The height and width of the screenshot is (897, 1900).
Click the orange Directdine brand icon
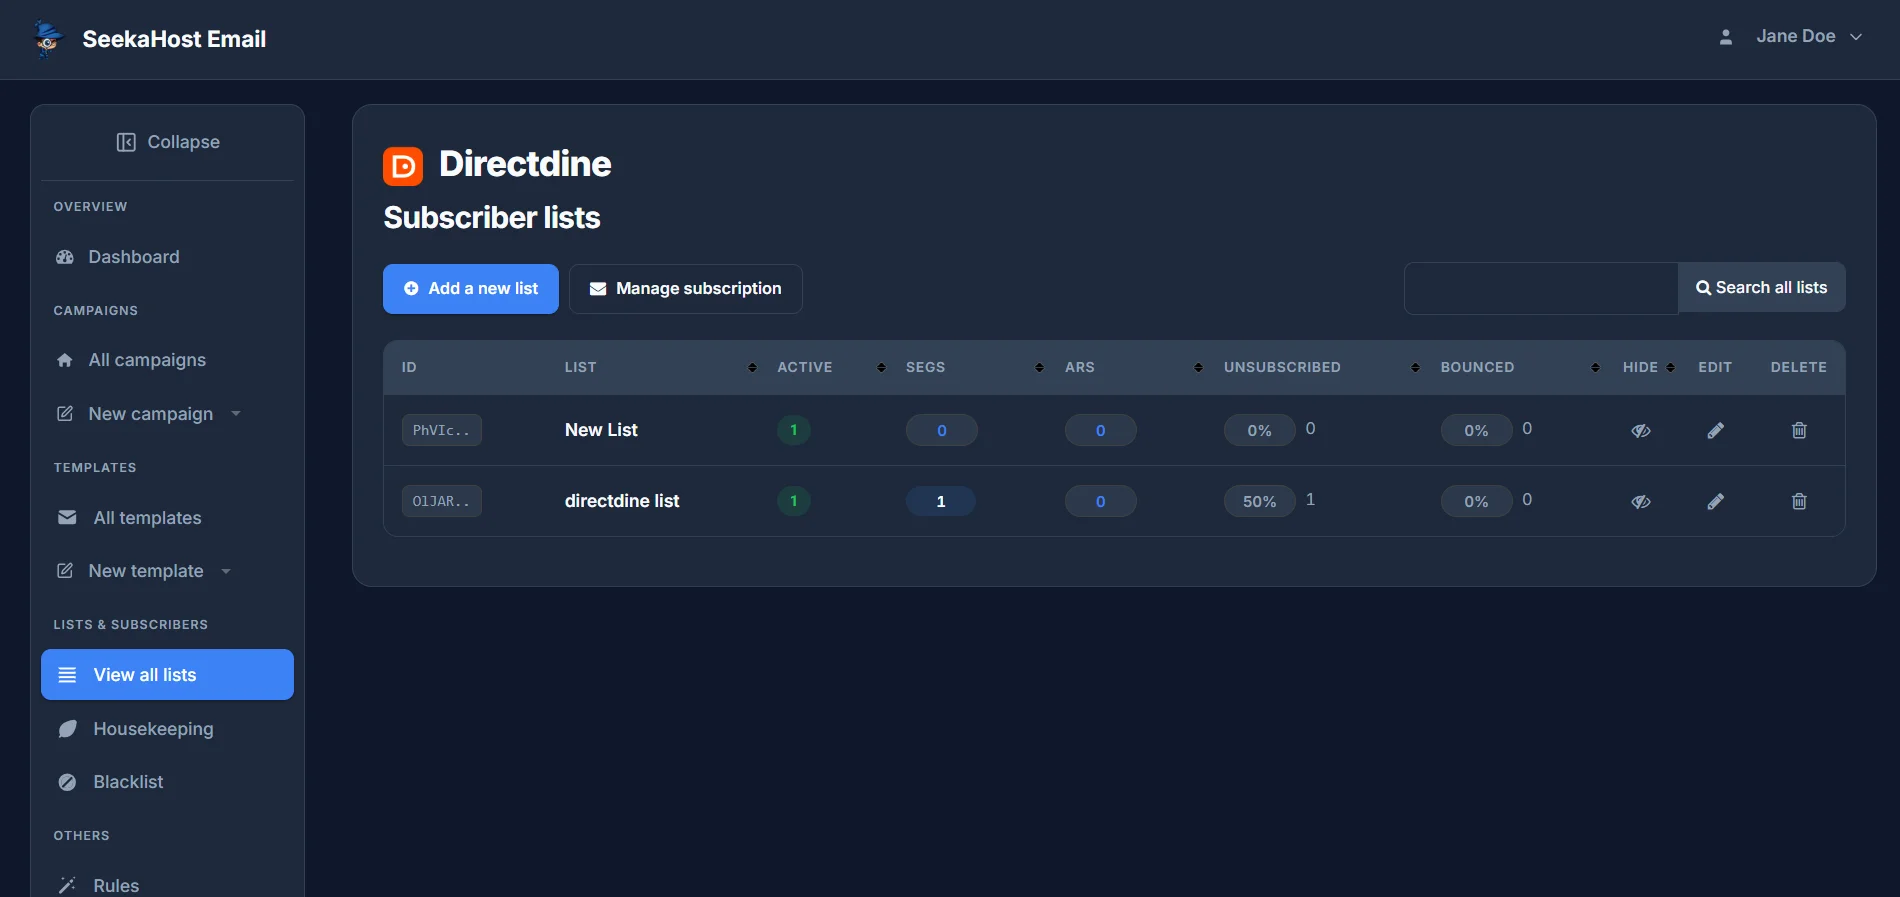403,166
